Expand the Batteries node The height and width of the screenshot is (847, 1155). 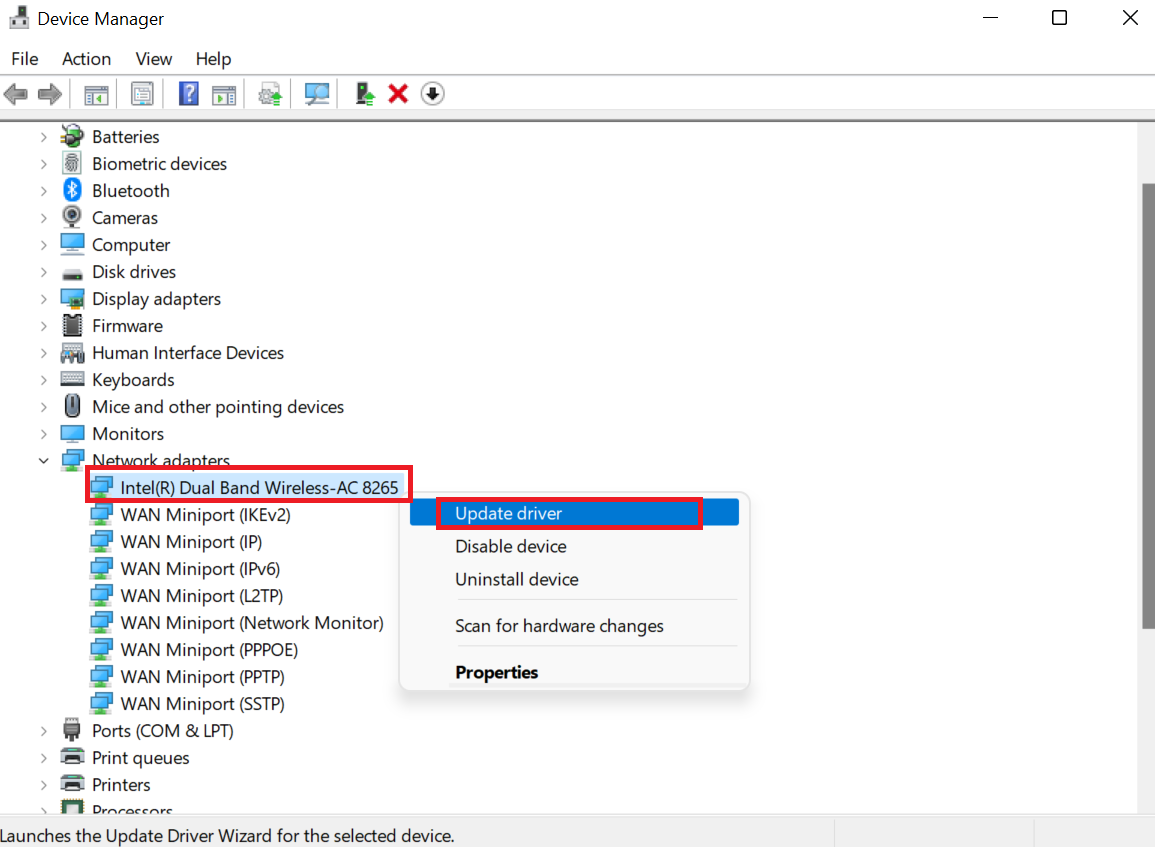coord(43,137)
